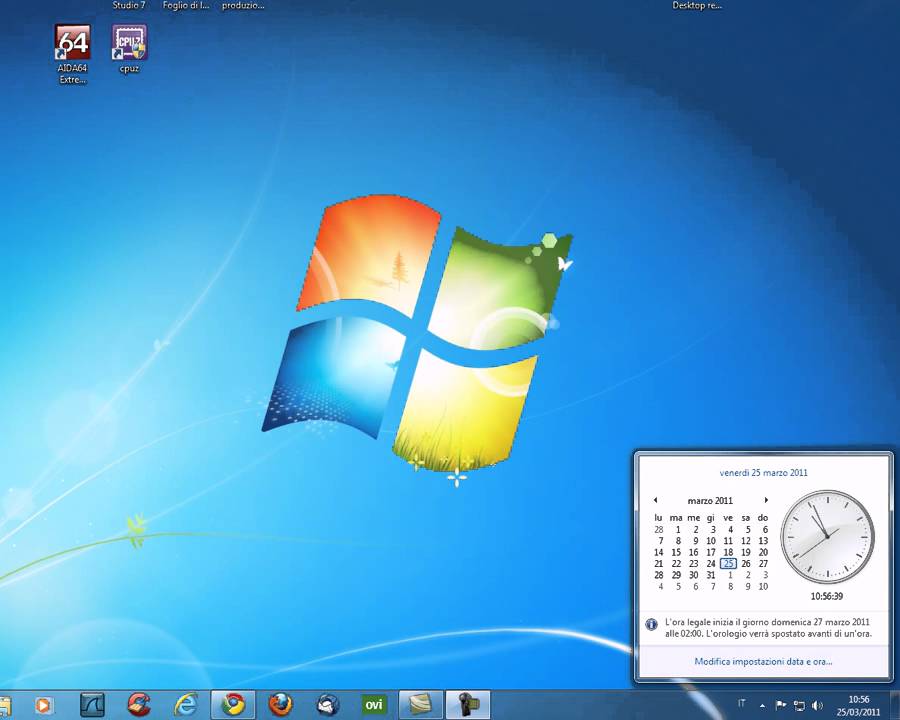Image resolution: width=900 pixels, height=720 pixels.
Task: Launch Windows Media Player from taskbar
Action: (x=44, y=705)
